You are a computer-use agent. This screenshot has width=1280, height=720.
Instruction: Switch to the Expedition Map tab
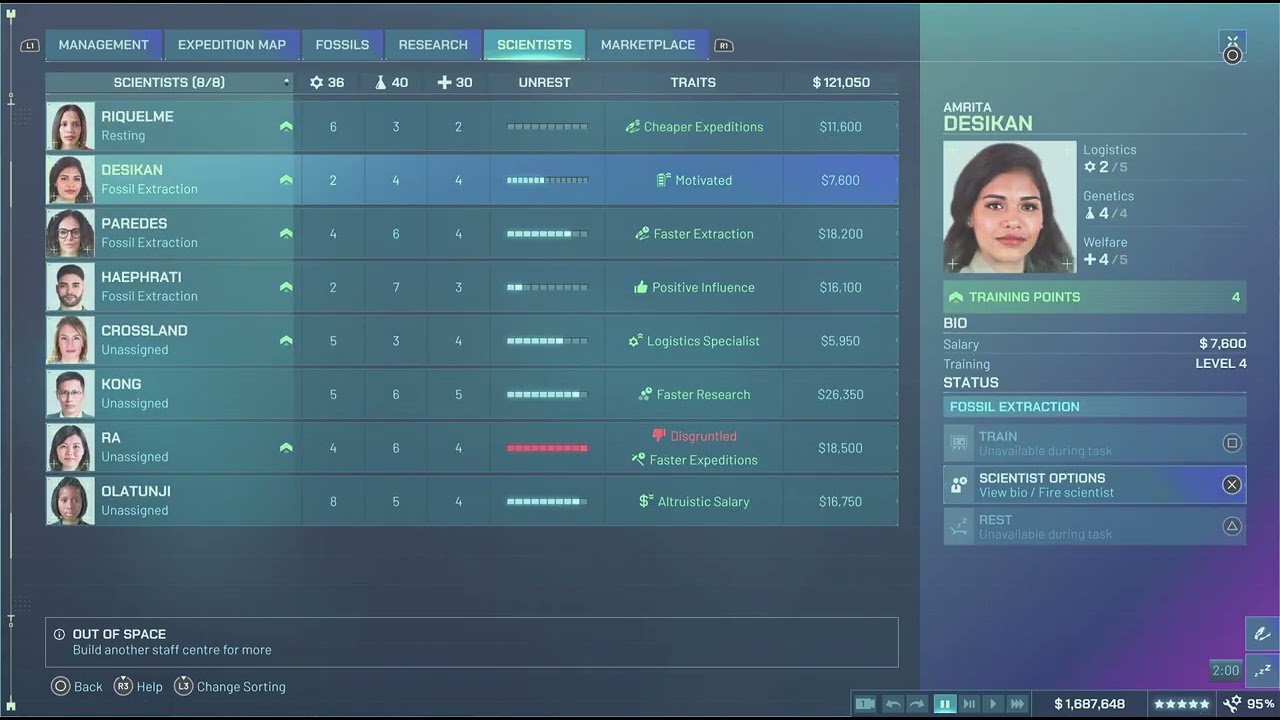tap(231, 45)
